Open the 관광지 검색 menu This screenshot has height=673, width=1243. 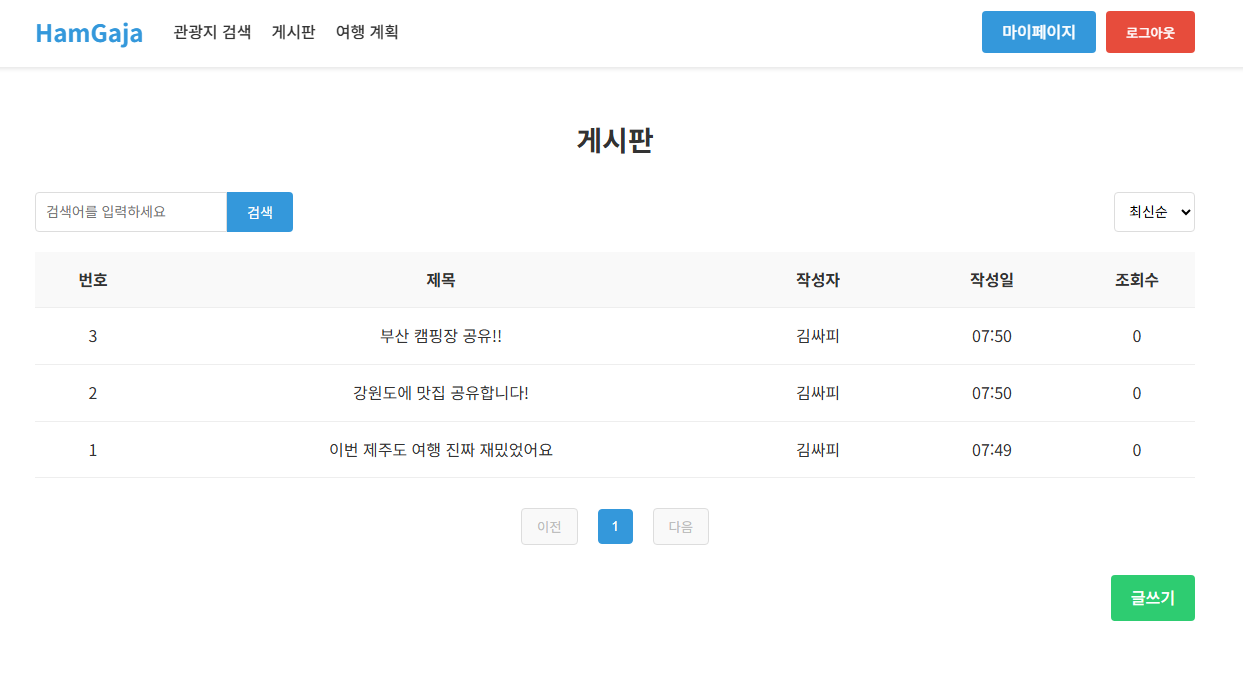pyautogui.click(x=212, y=32)
